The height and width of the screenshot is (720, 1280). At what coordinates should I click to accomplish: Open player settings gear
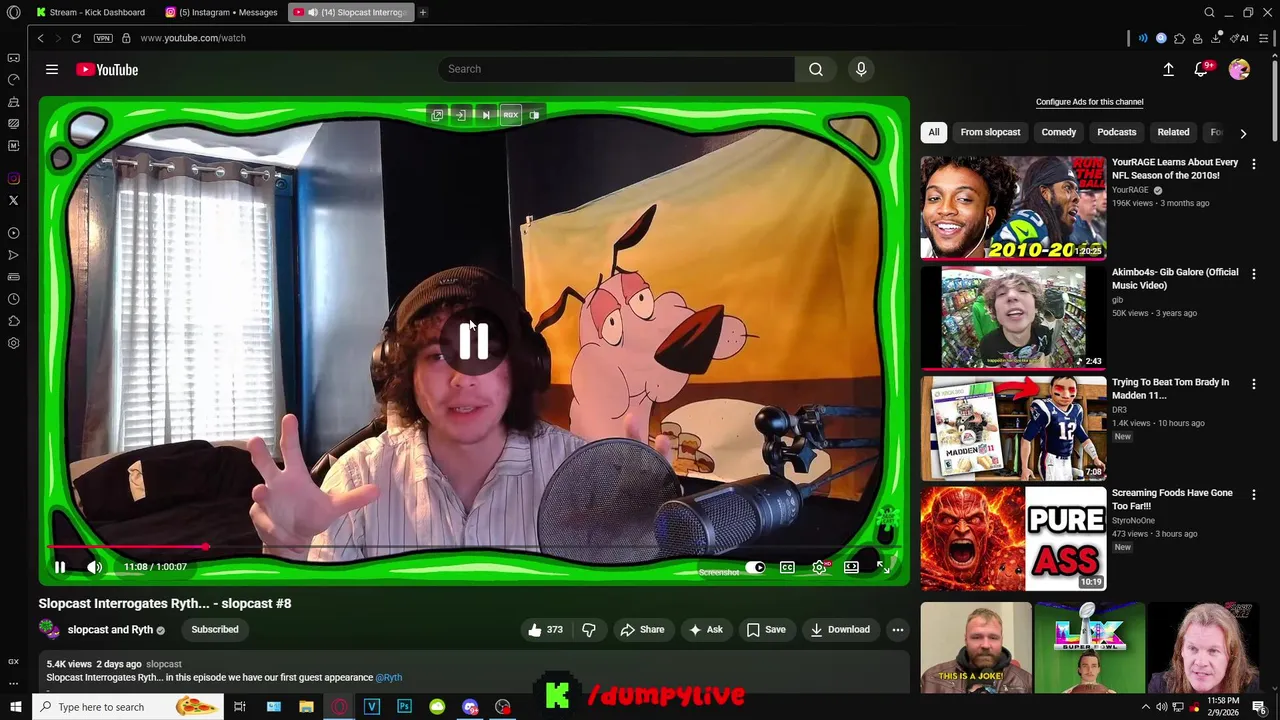819,567
